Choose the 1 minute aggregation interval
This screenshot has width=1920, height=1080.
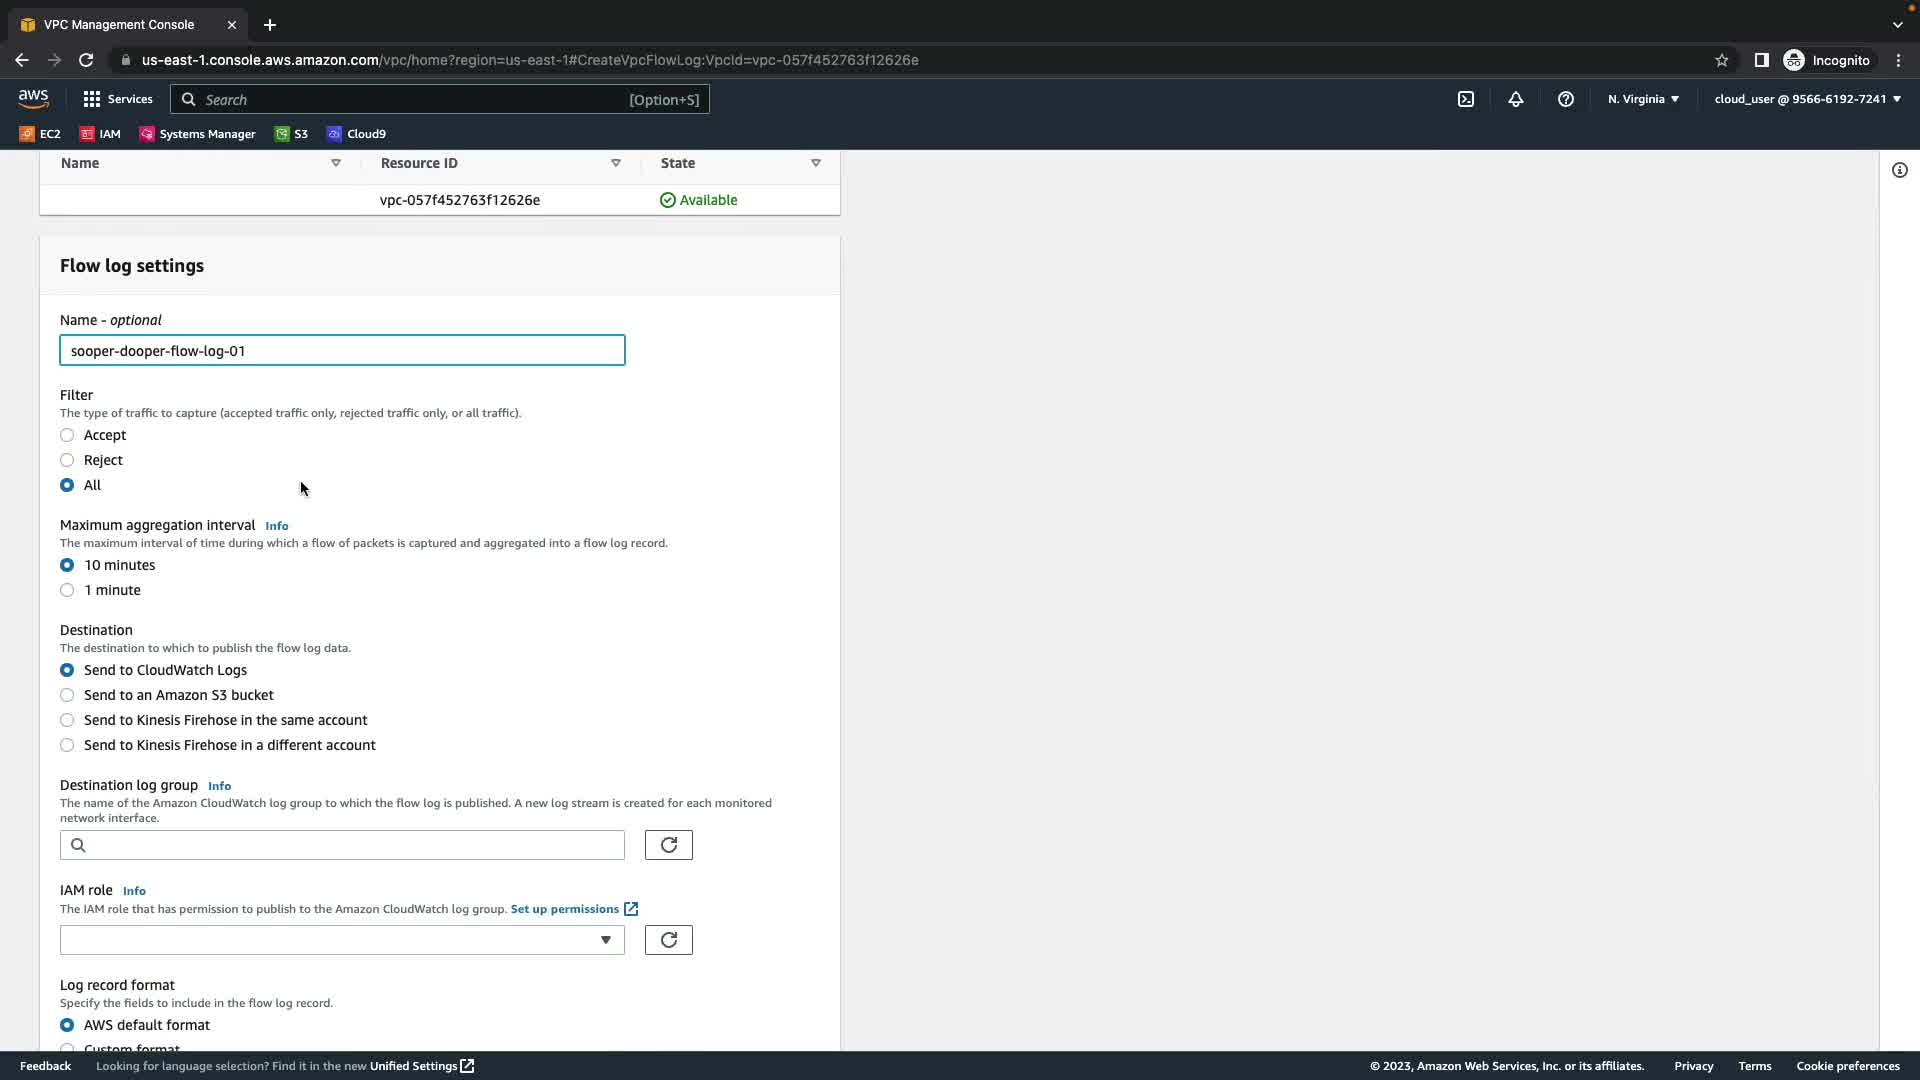click(67, 590)
